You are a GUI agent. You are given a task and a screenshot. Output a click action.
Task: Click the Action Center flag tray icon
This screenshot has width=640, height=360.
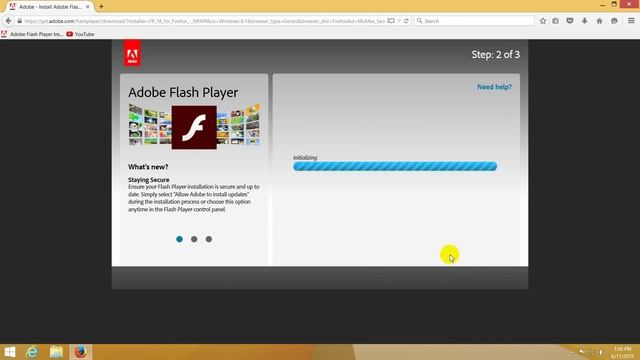(582, 352)
